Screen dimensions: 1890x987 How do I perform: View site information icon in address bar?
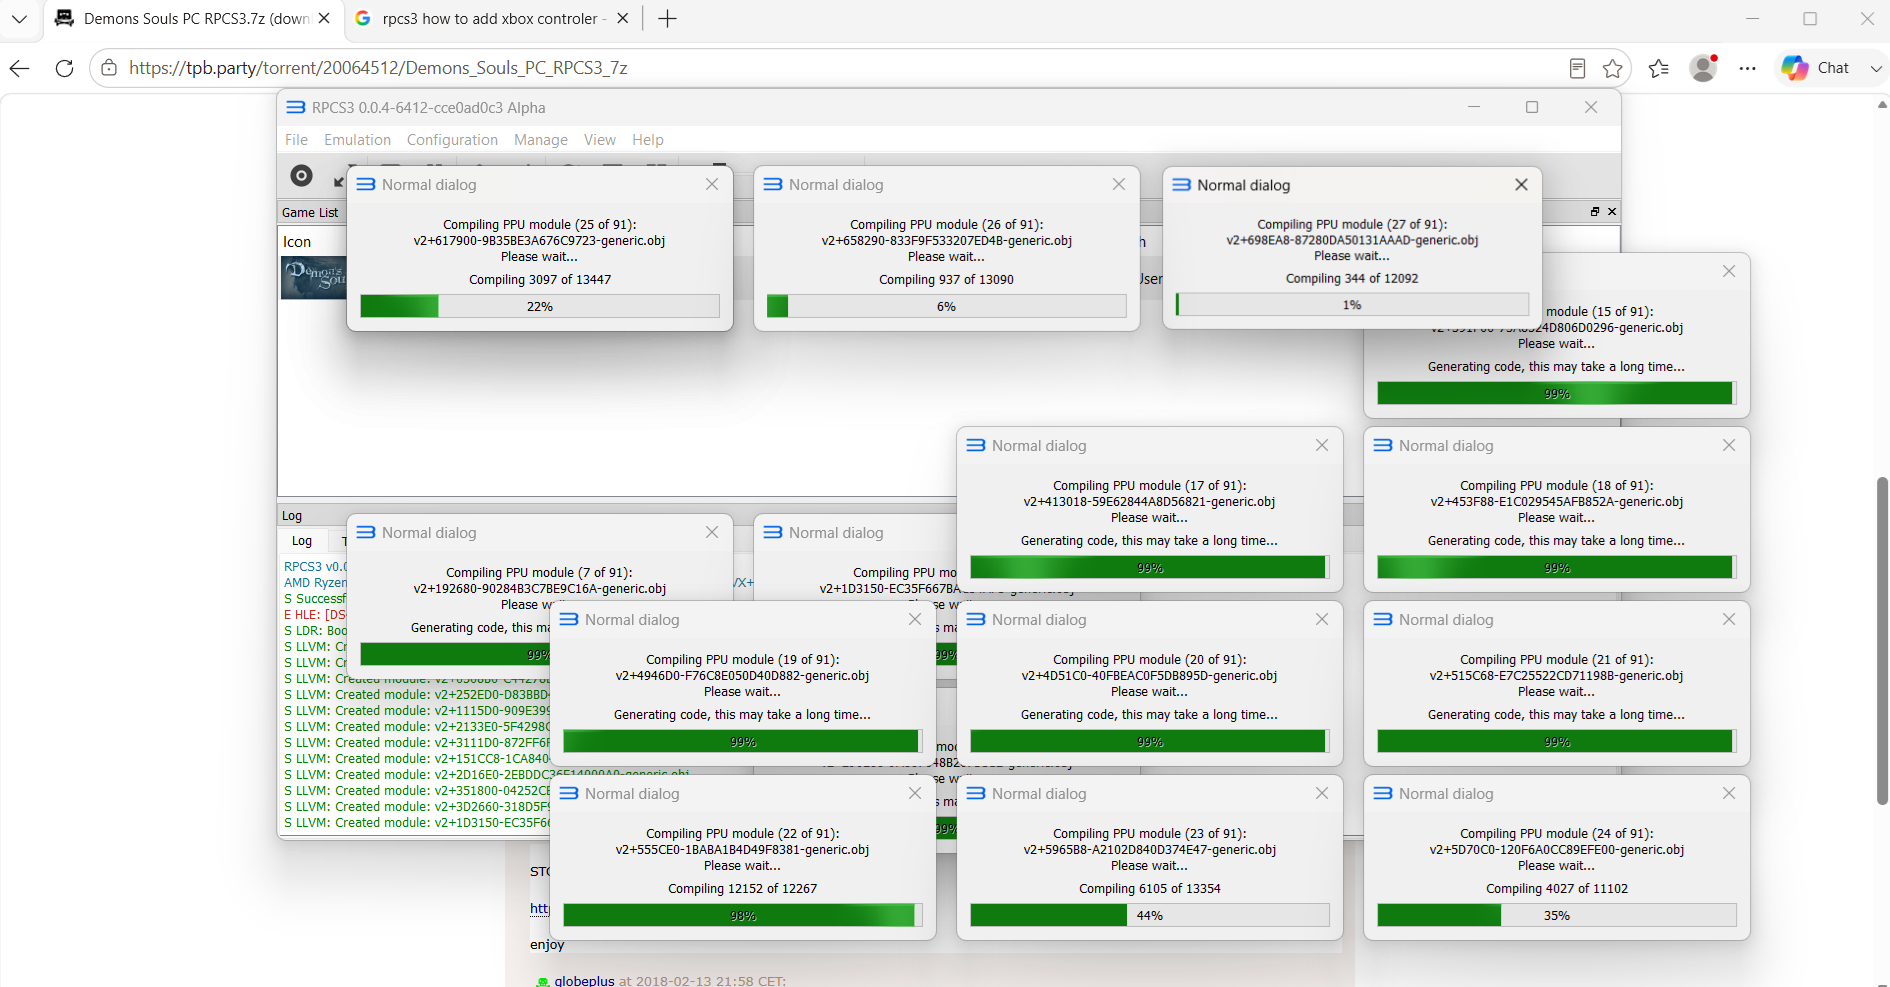coord(109,68)
